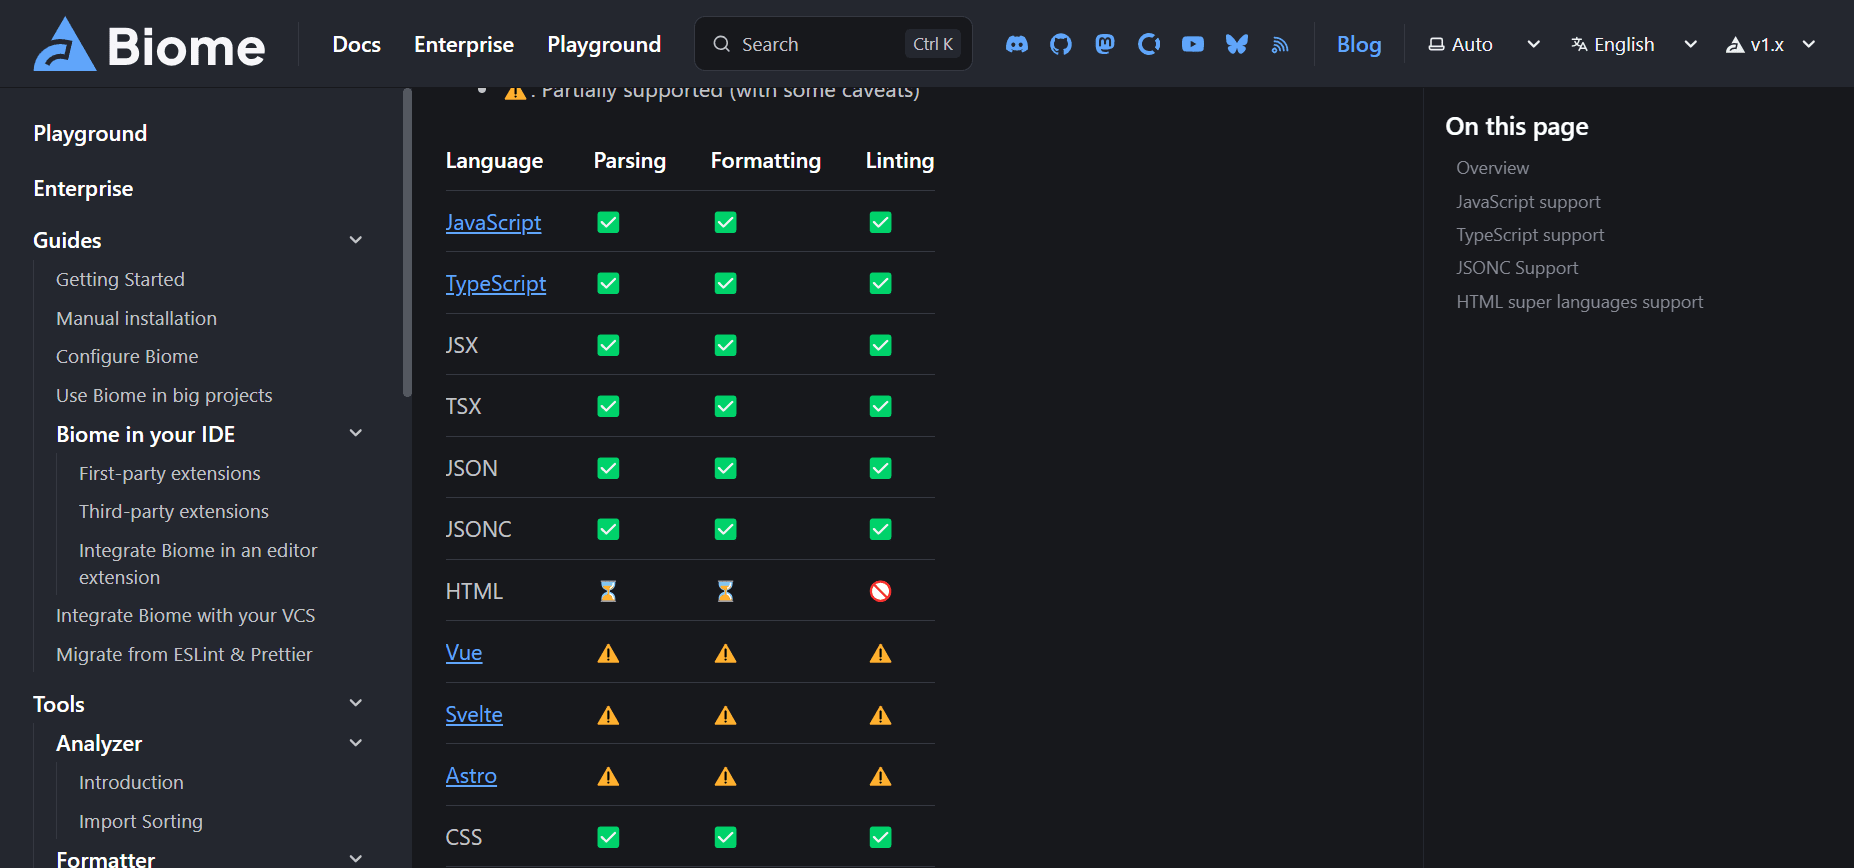Open the Astro language link
This screenshot has width=1854, height=868.
click(x=471, y=775)
